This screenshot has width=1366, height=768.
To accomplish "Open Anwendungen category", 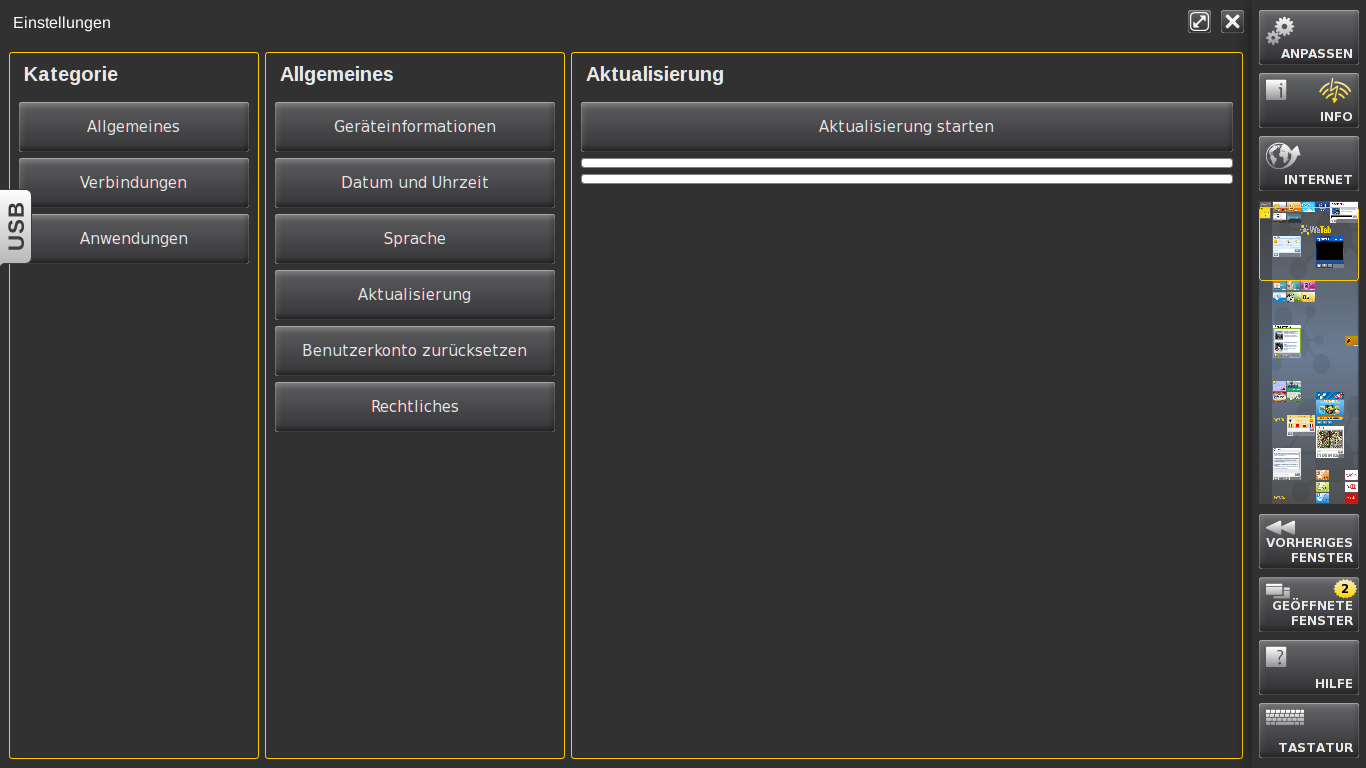I will pyautogui.click(x=133, y=239).
